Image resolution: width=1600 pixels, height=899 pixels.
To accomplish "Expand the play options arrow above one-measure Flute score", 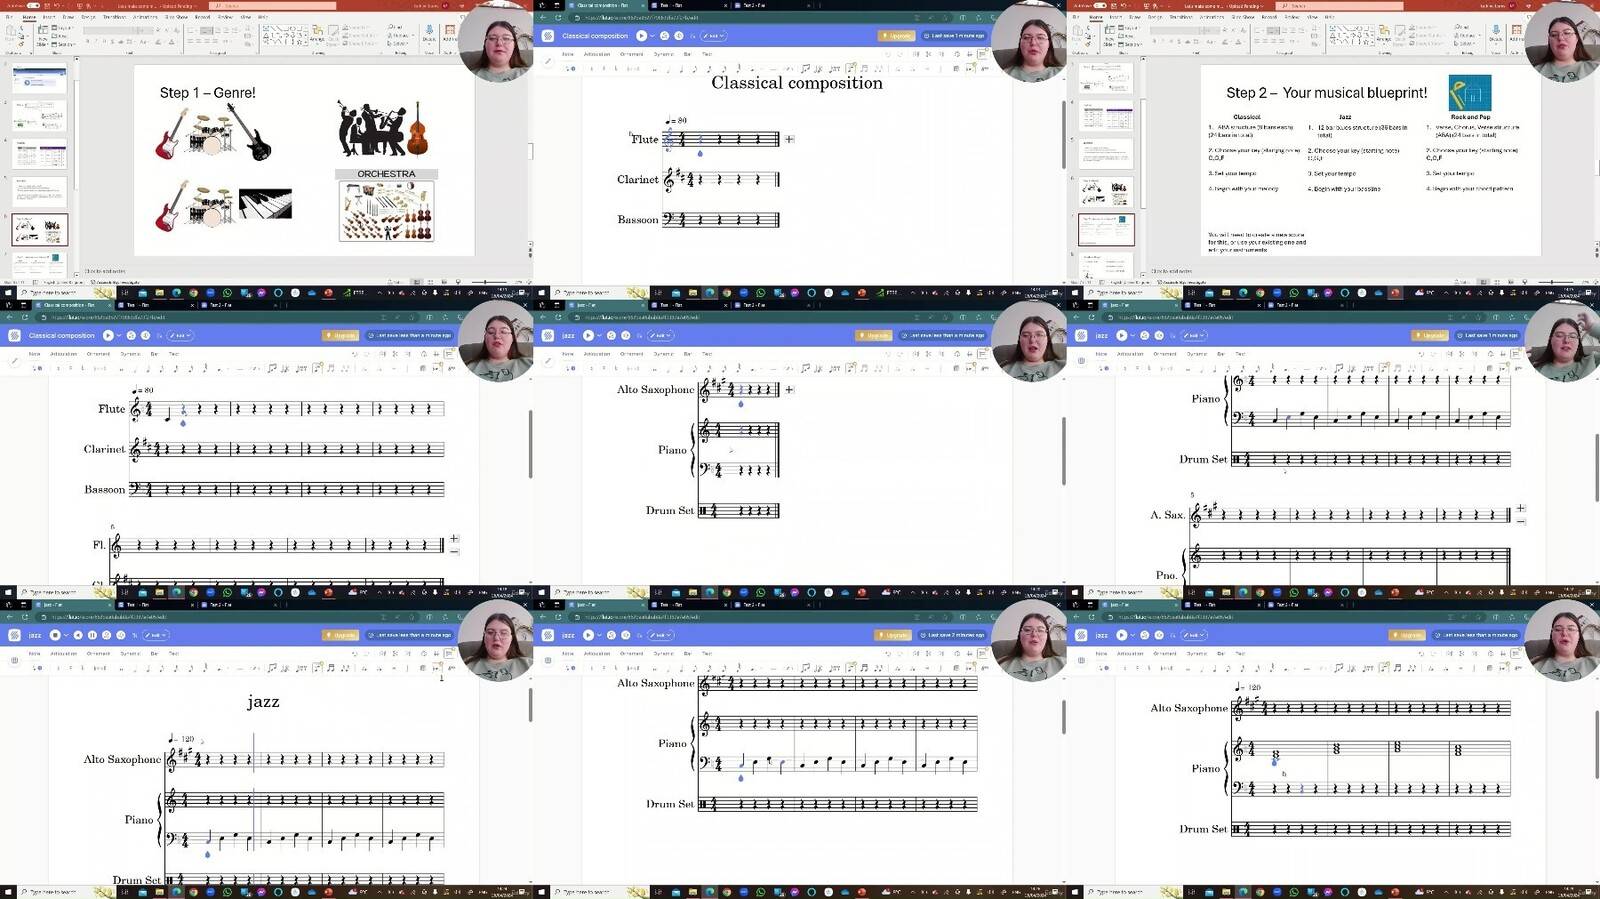I will 652,36.
